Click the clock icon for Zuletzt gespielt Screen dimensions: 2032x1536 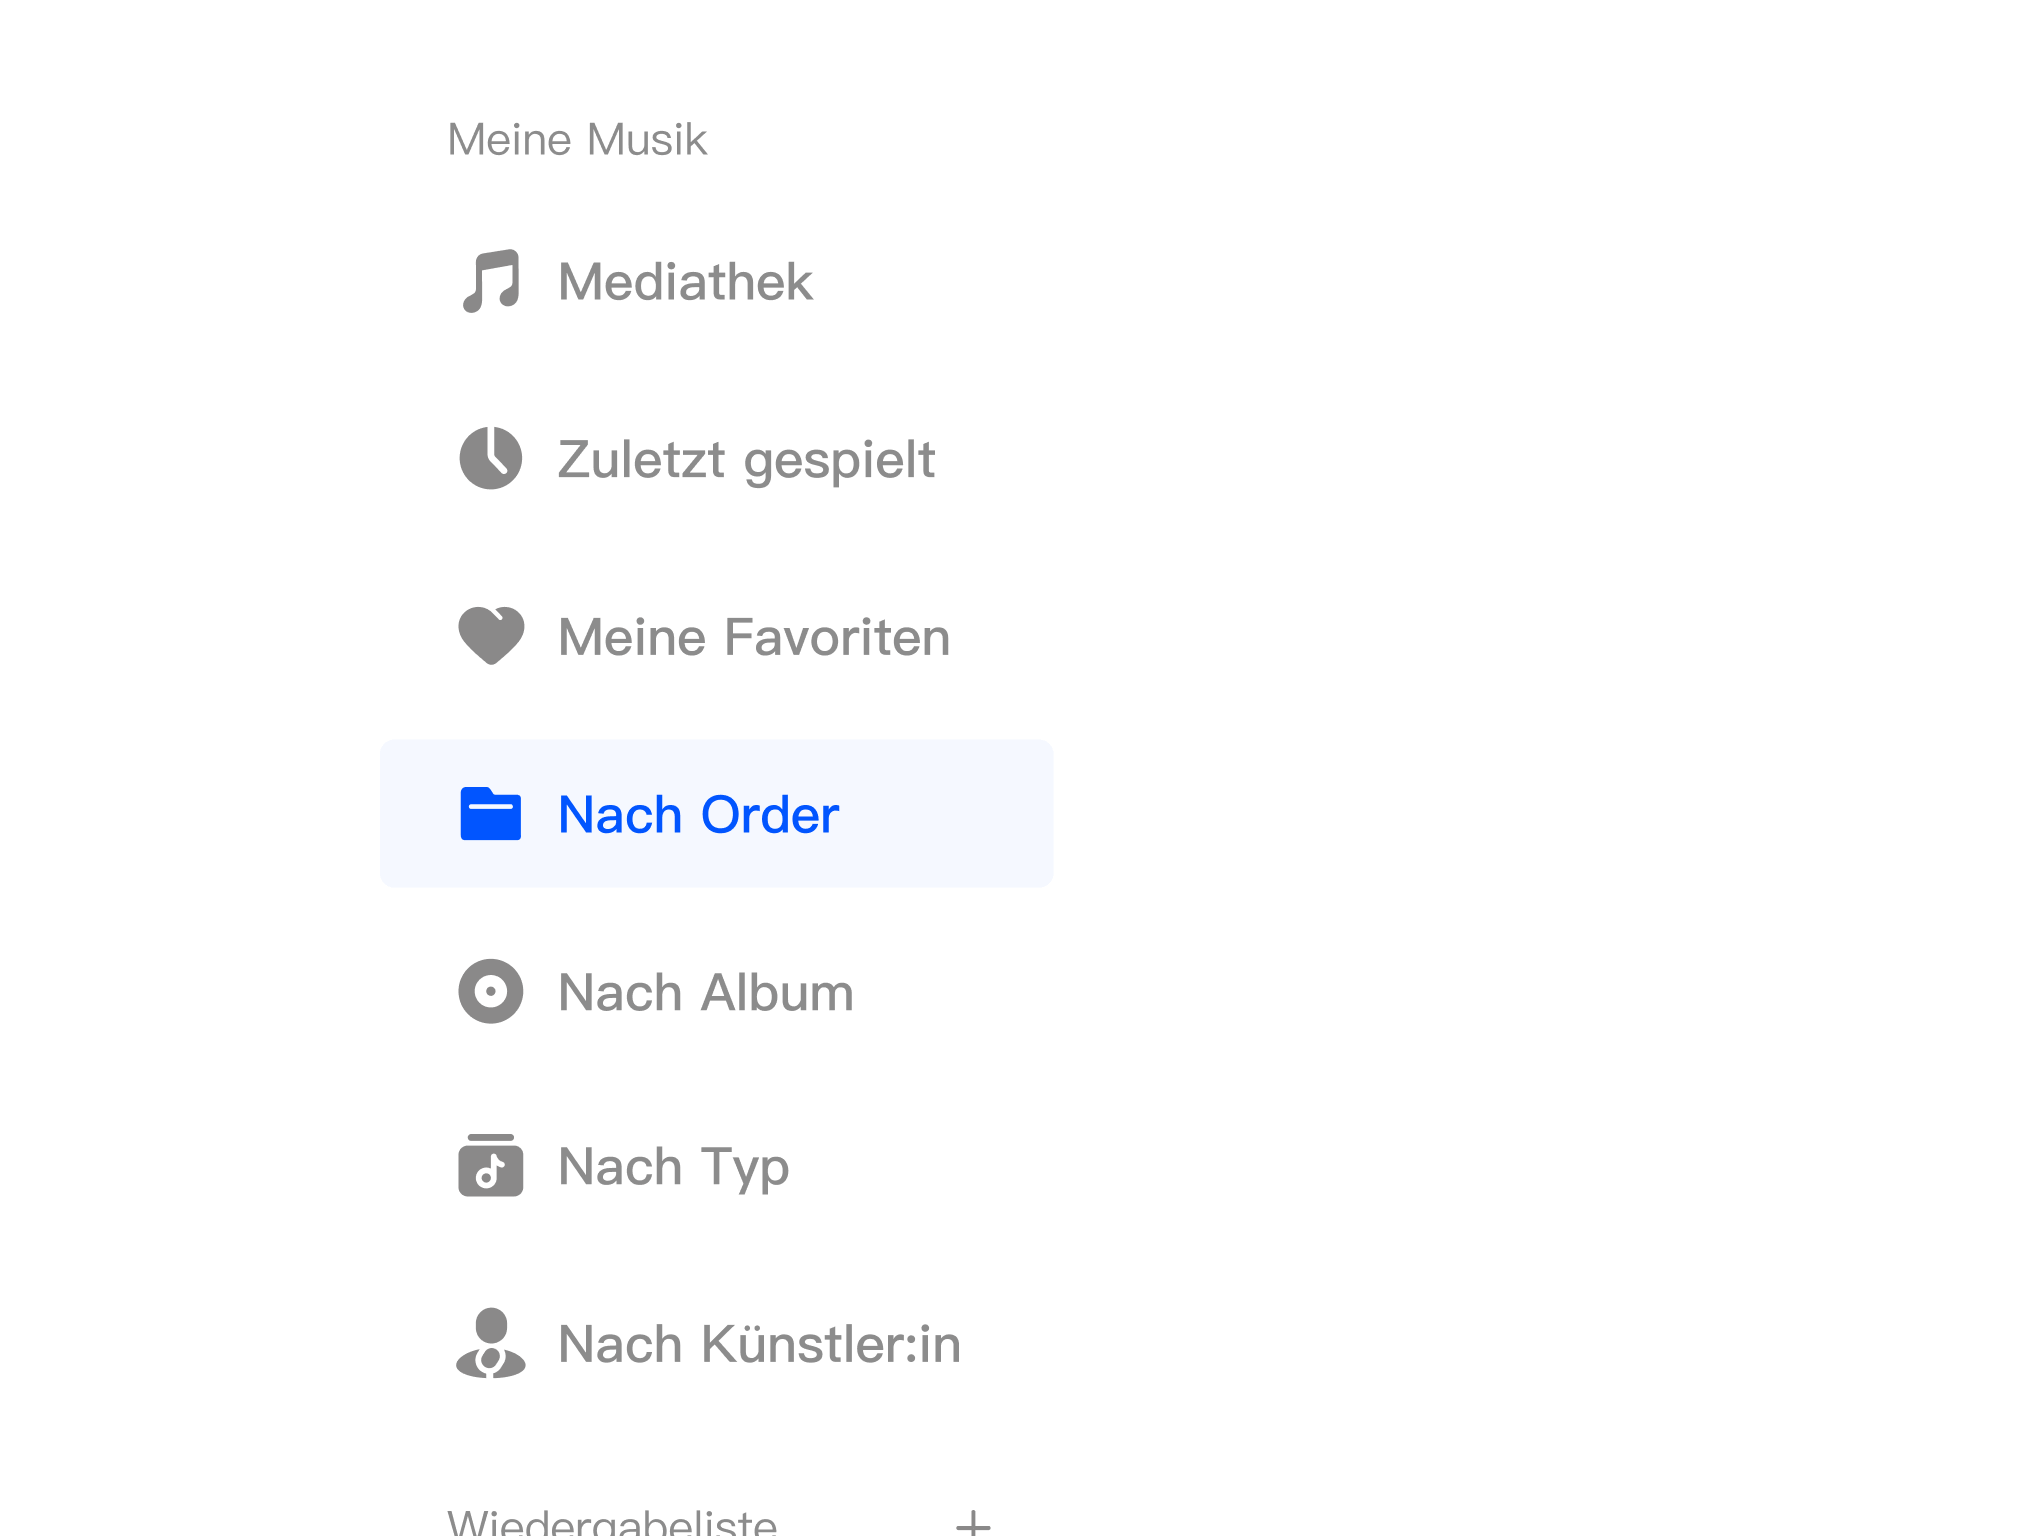point(490,459)
